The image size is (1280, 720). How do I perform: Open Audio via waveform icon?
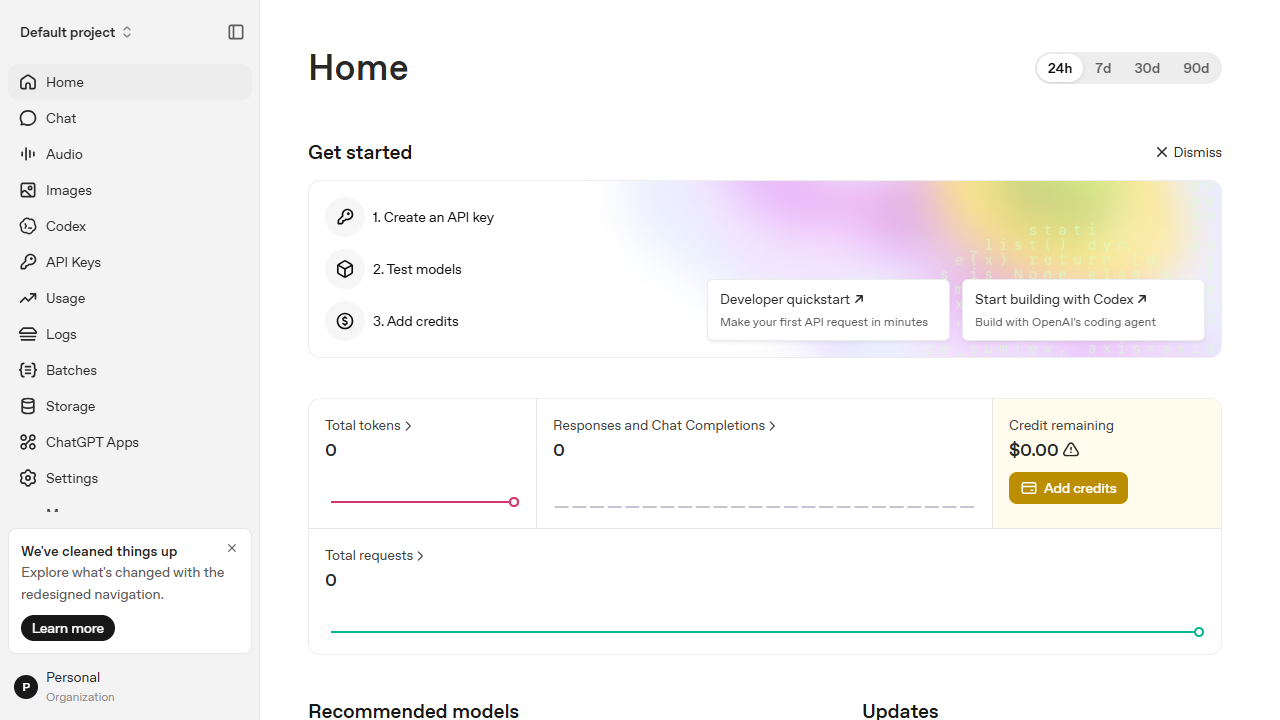tap(28, 154)
